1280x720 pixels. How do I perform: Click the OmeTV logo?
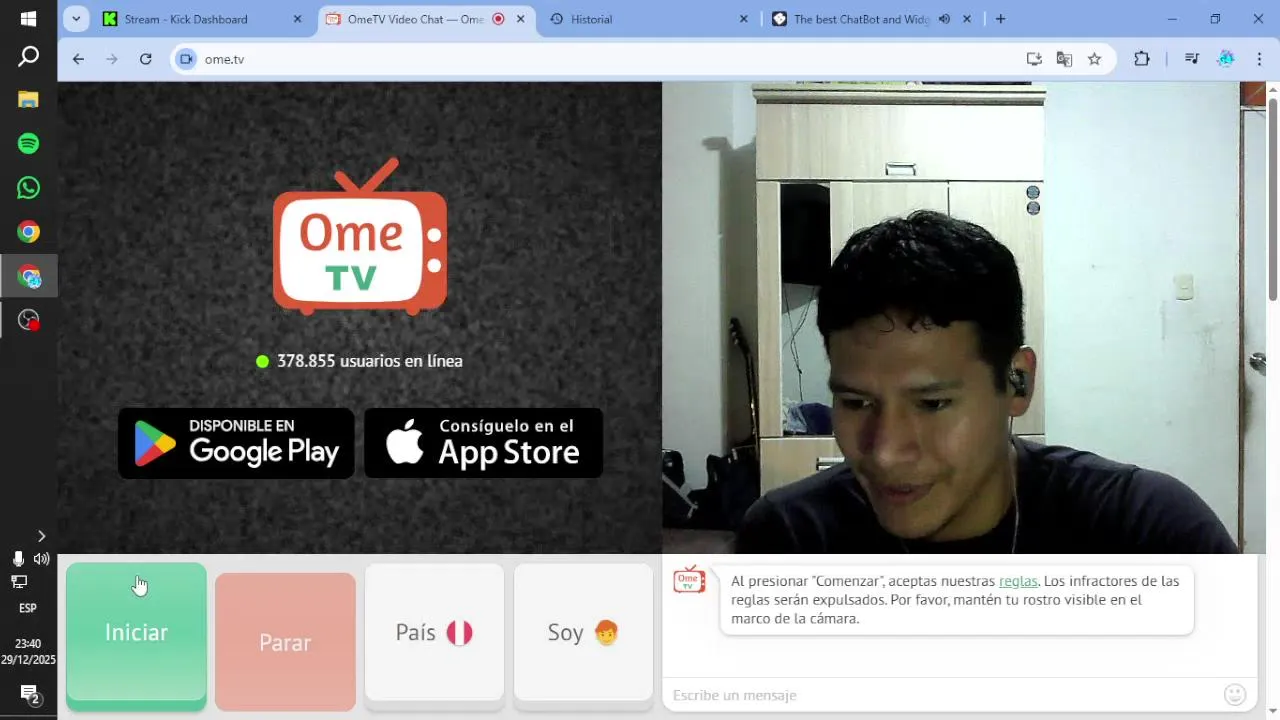[x=360, y=236]
